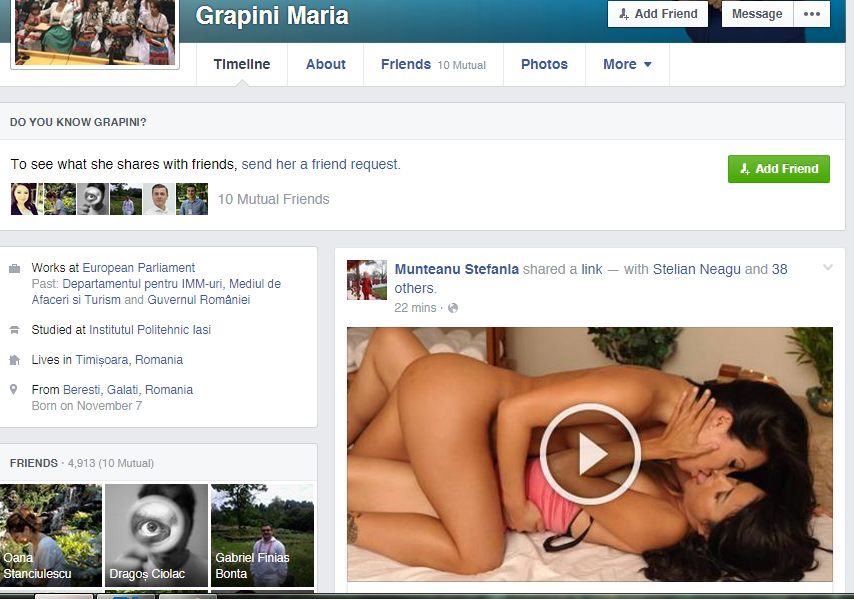
Task: Open Dragoș Ciolac friend tile
Action: click(156, 535)
